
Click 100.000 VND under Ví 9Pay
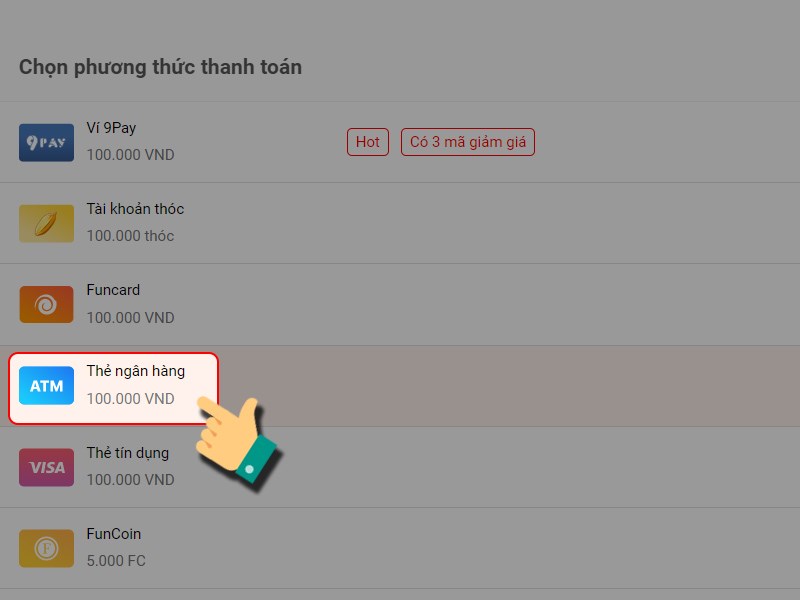tap(131, 155)
